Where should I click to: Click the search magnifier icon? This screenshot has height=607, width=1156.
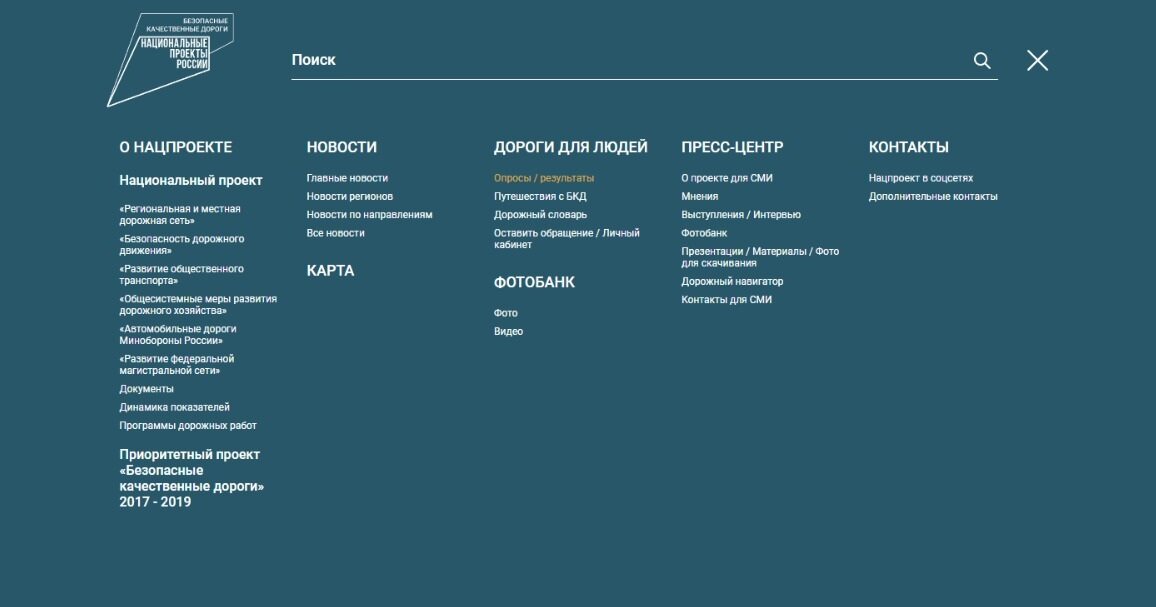pyautogui.click(x=982, y=60)
